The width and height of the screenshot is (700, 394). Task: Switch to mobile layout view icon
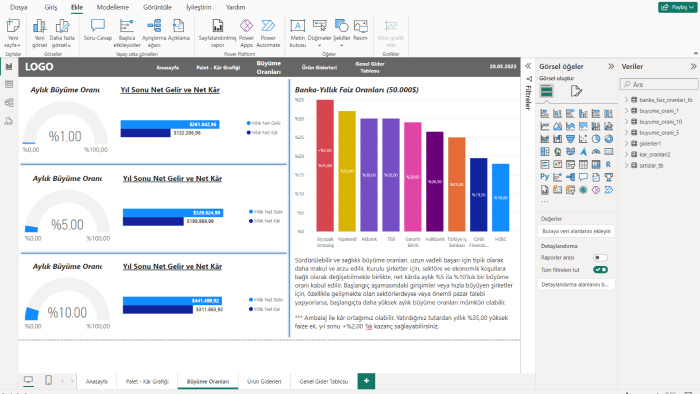tap(48, 380)
